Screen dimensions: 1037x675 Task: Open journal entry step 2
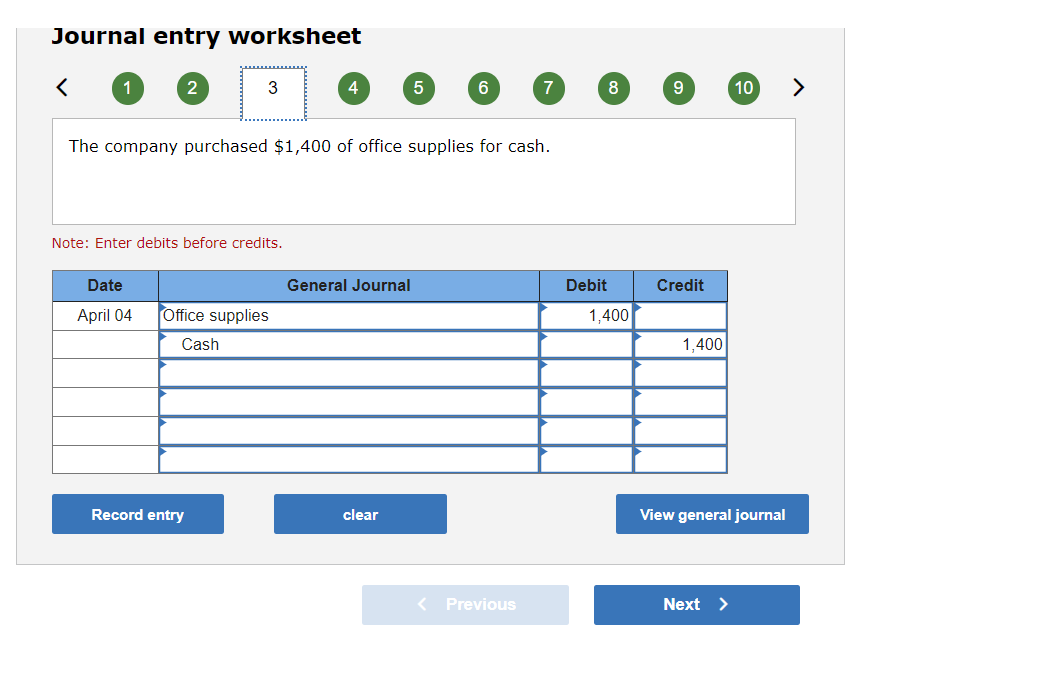point(192,88)
